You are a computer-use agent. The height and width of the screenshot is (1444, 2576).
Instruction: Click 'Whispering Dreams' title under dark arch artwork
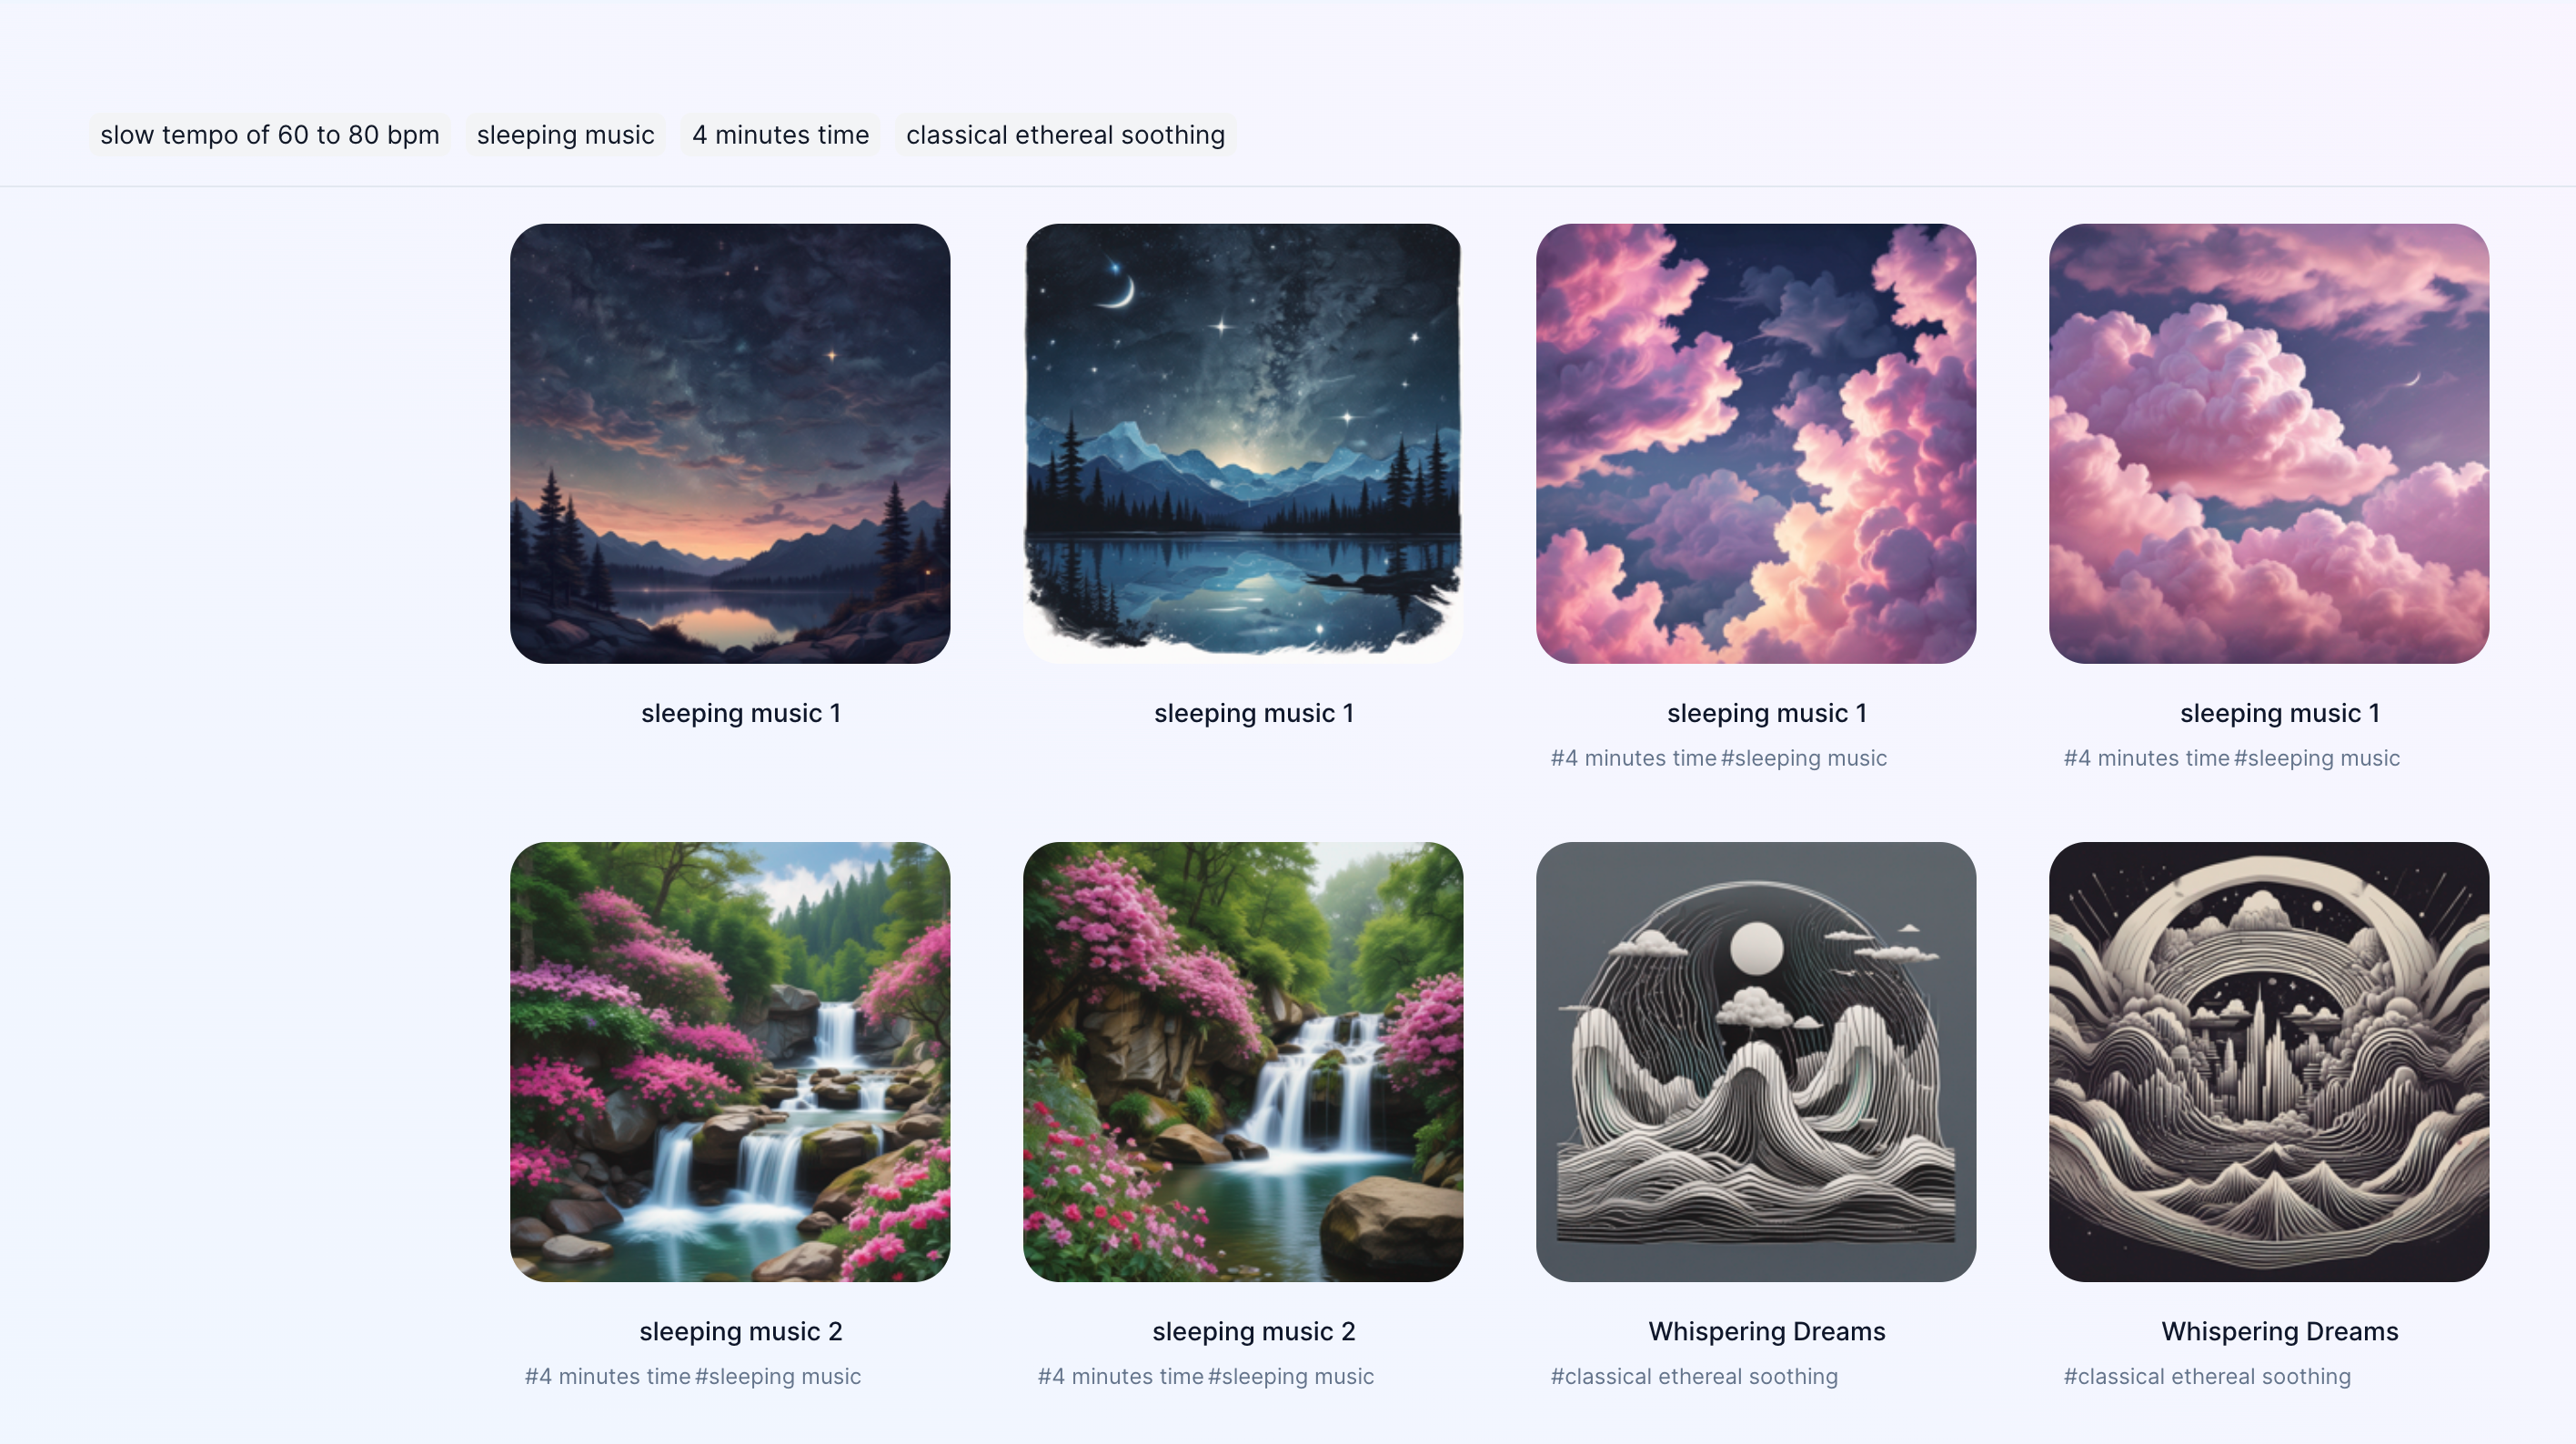(x=2280, y=1332)
